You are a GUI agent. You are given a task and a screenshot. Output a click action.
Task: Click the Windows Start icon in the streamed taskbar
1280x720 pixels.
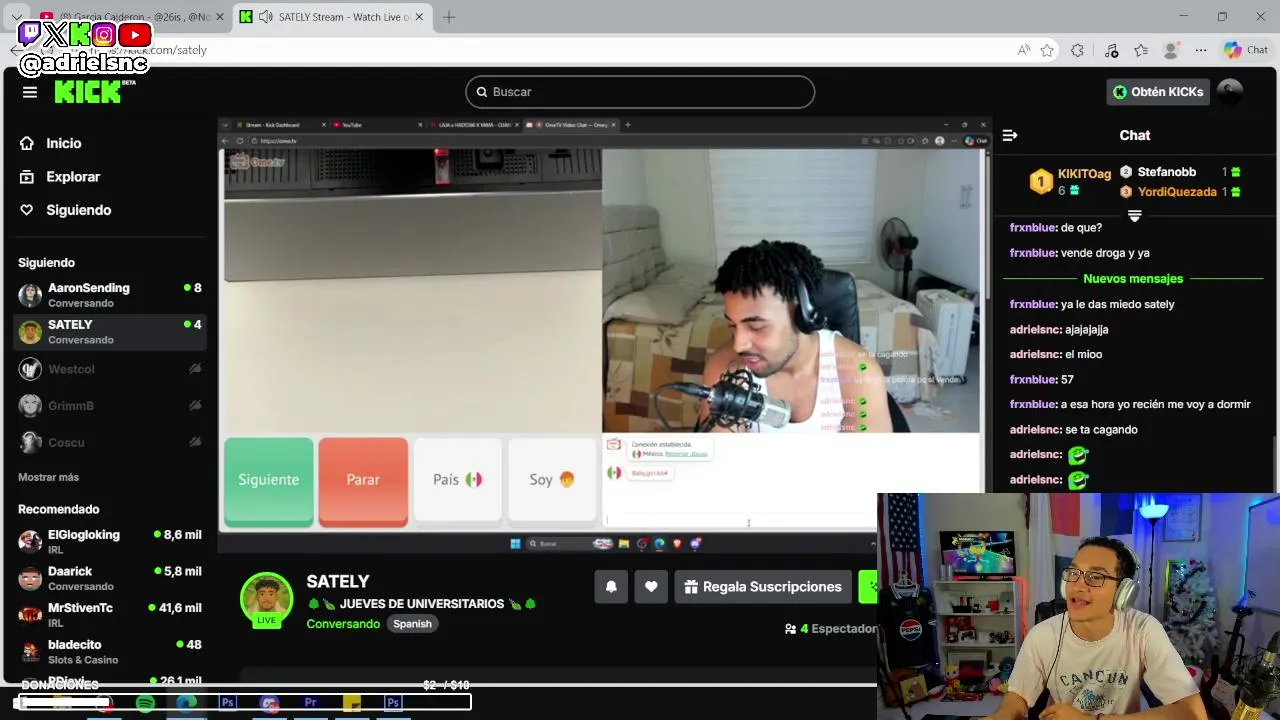(x=515, y=544)
